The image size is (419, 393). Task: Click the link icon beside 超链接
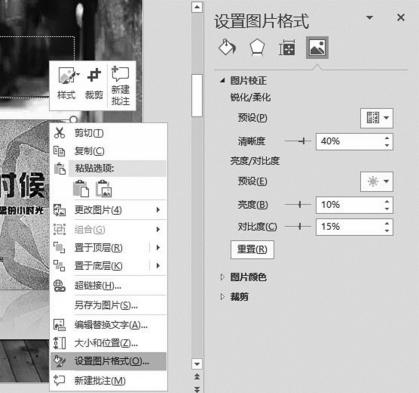click(59, 286)
